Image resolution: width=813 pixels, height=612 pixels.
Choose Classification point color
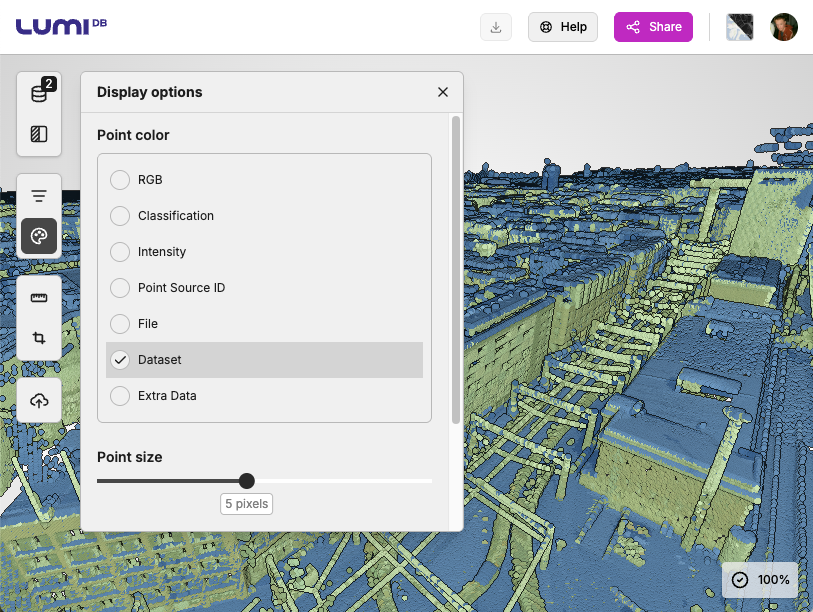pos(120,216)
